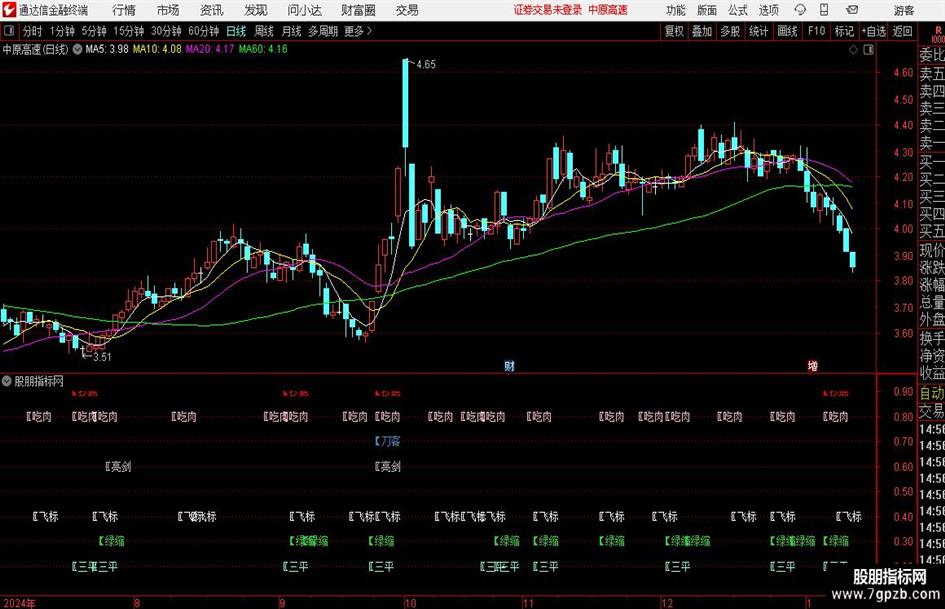Click the purple MA20: 4.17 value
Screen dimensions: 945x609
click(x=210, y=49)
